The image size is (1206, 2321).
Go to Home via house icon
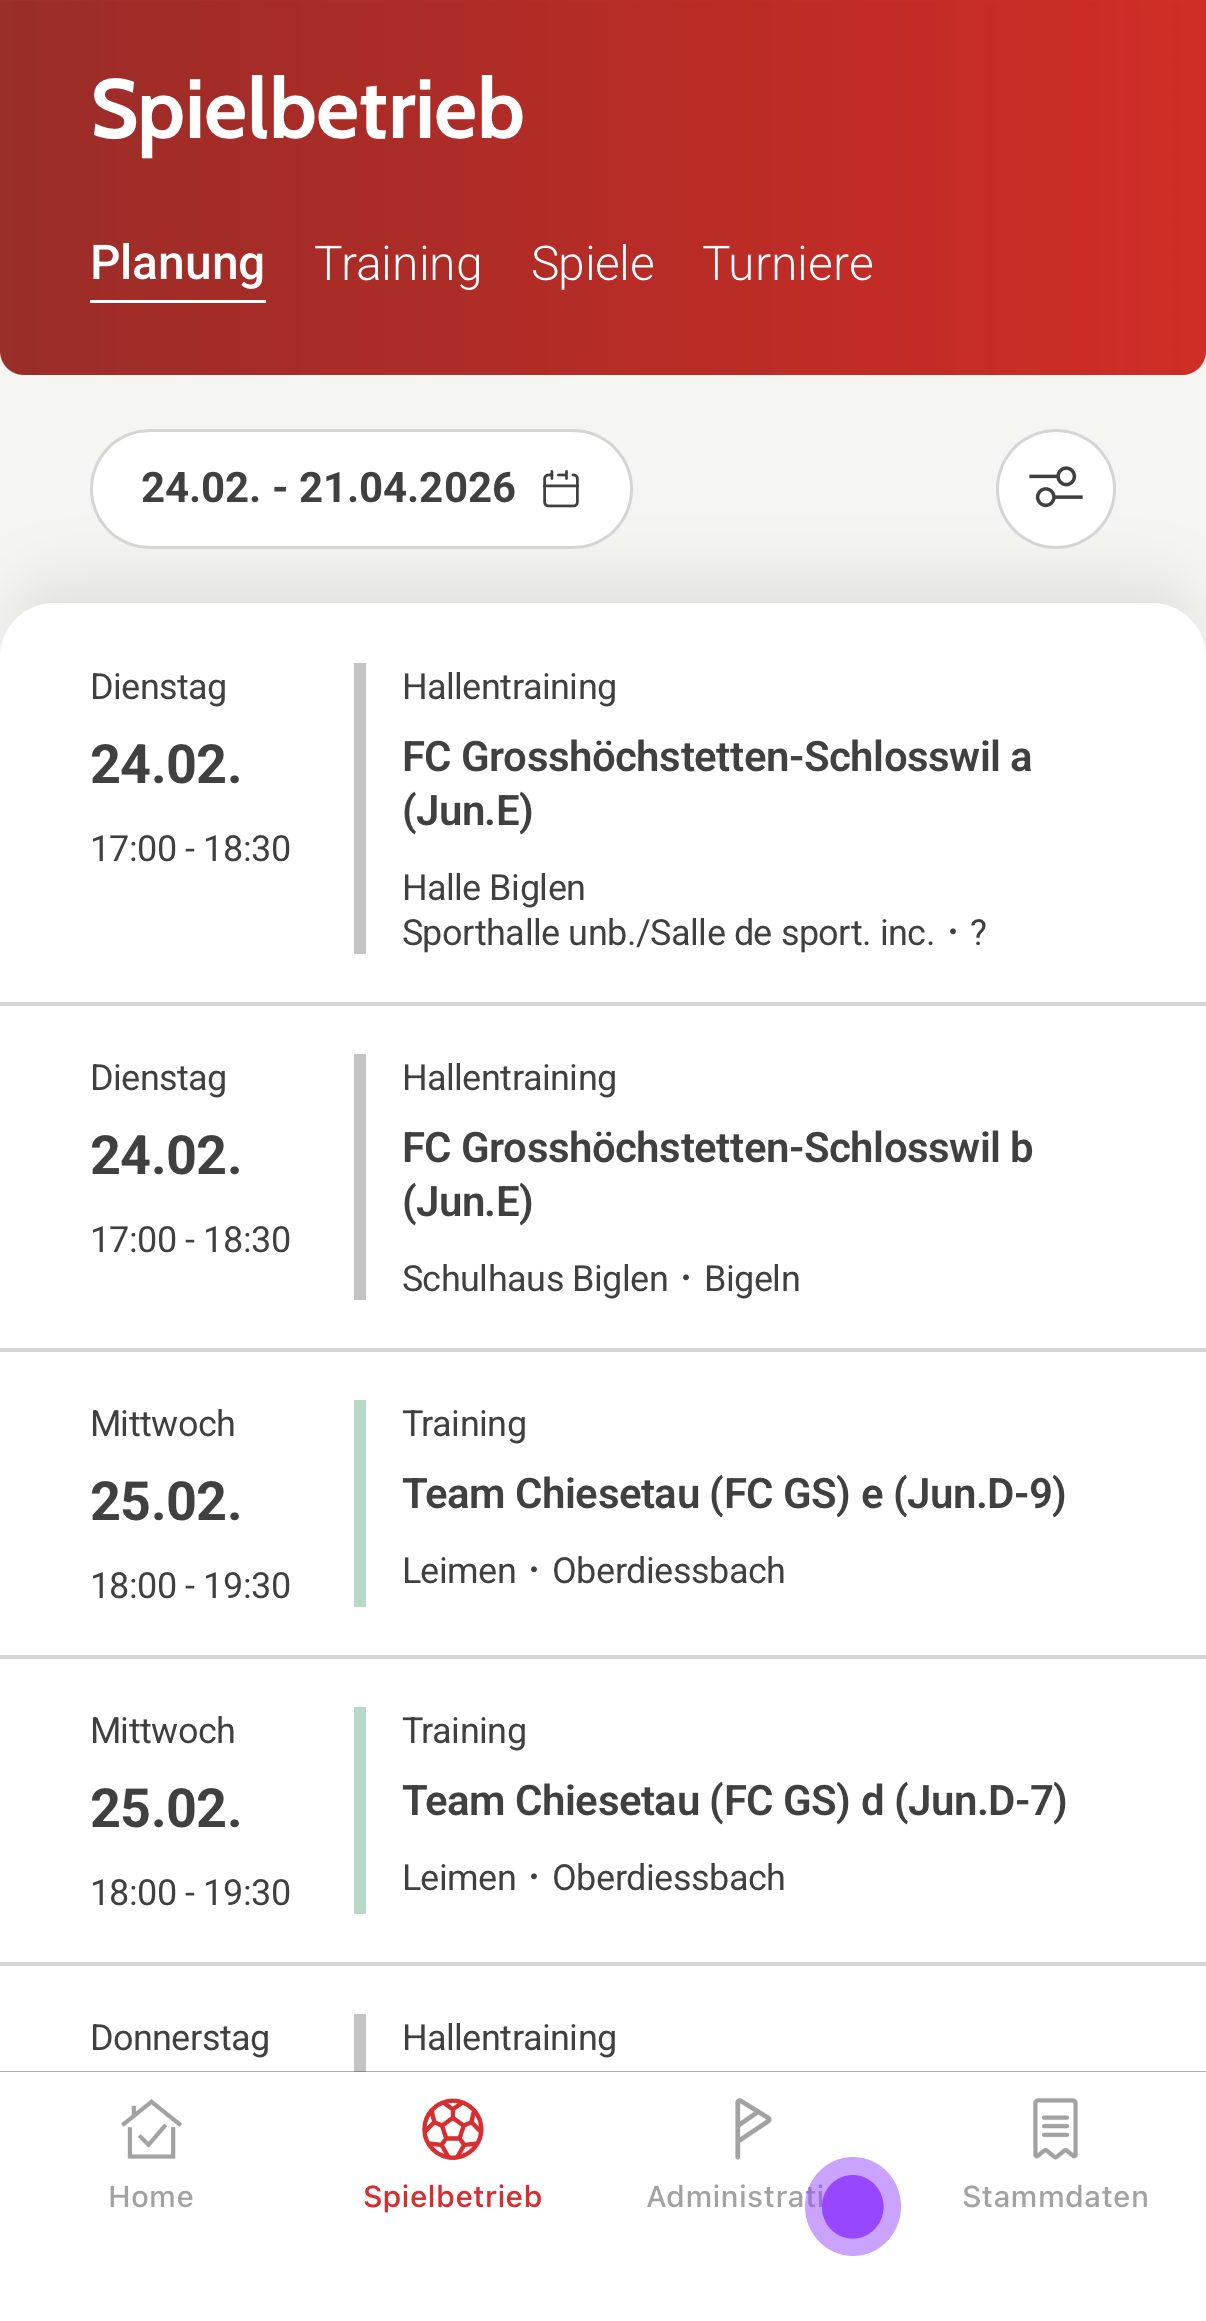[x=151, y=2128]
